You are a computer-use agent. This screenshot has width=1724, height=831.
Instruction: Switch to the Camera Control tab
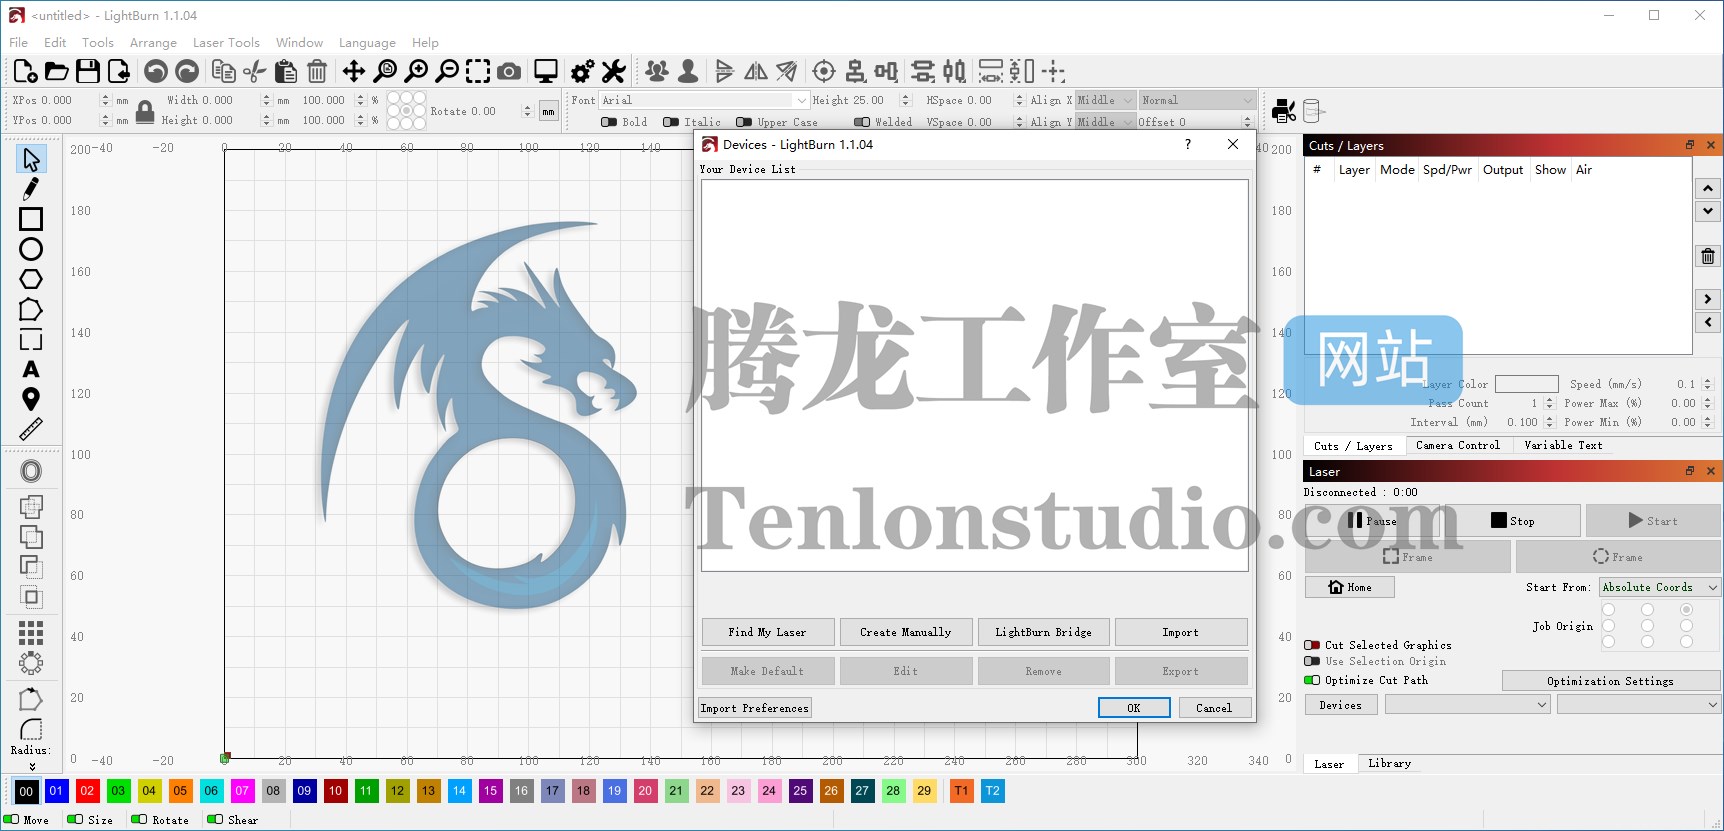point(1457,446)
